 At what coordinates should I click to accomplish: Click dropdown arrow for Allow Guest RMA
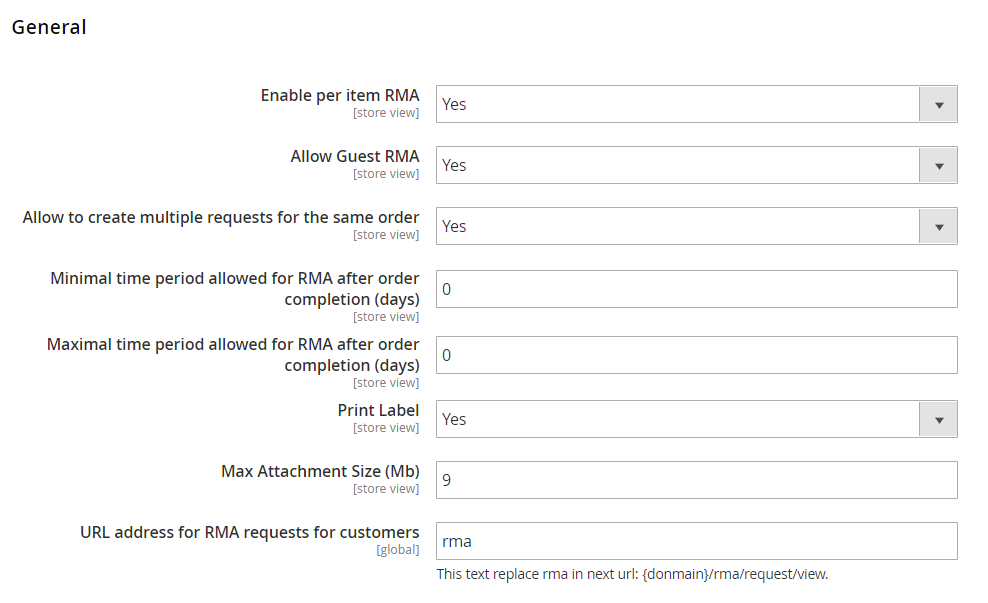point(938,165)
